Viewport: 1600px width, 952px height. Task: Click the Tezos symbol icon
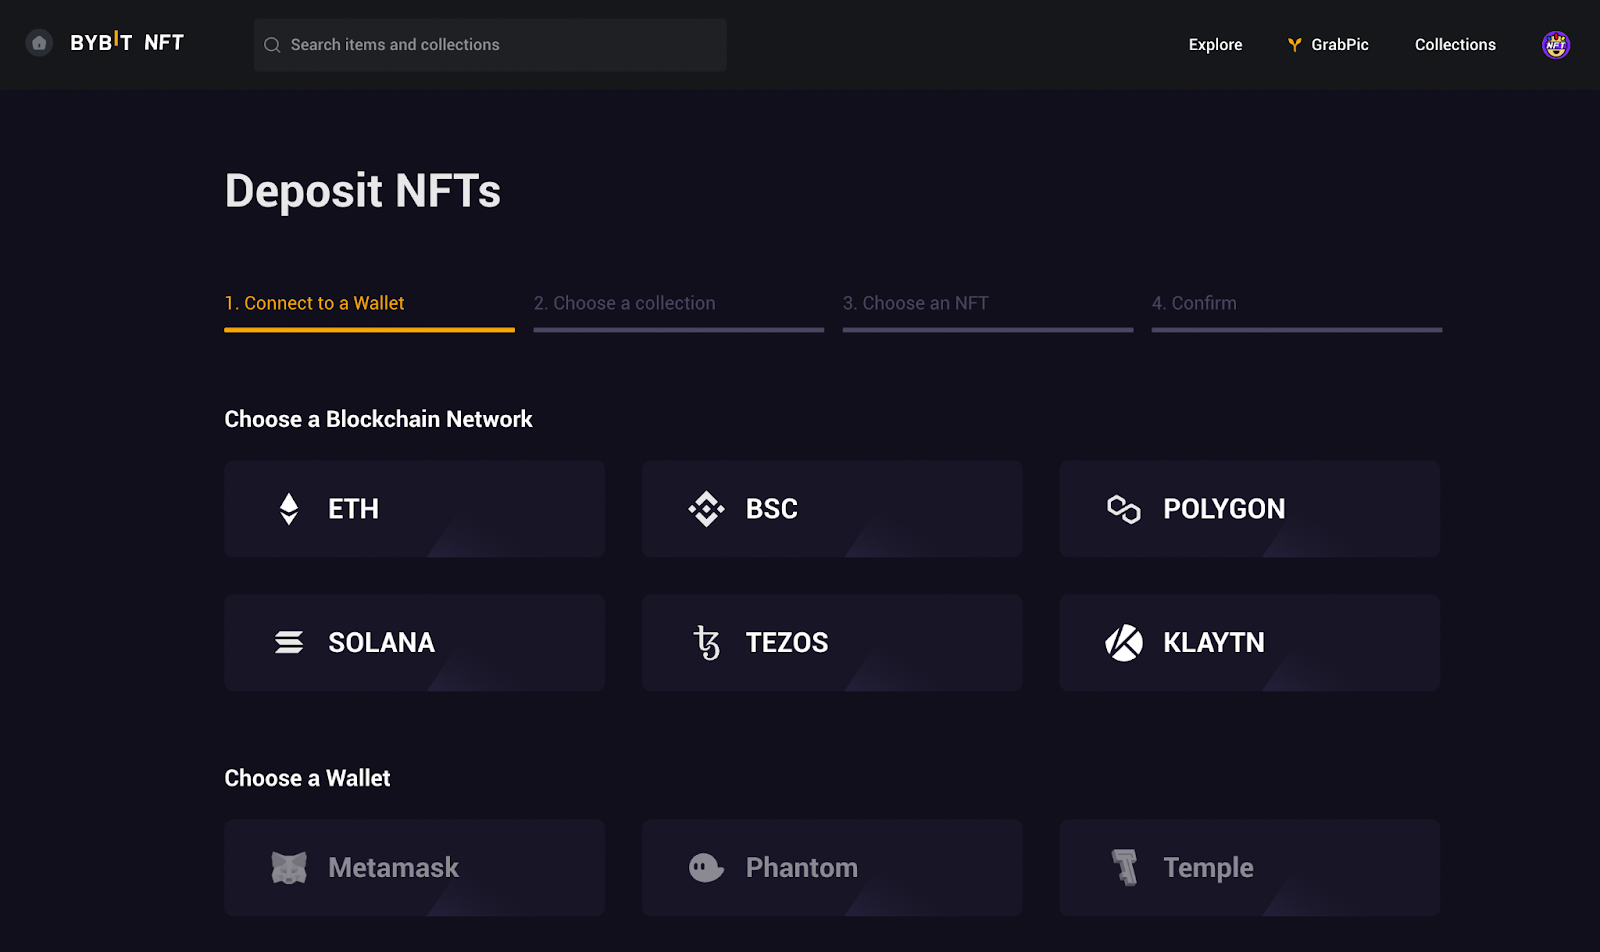coord(707,642)
